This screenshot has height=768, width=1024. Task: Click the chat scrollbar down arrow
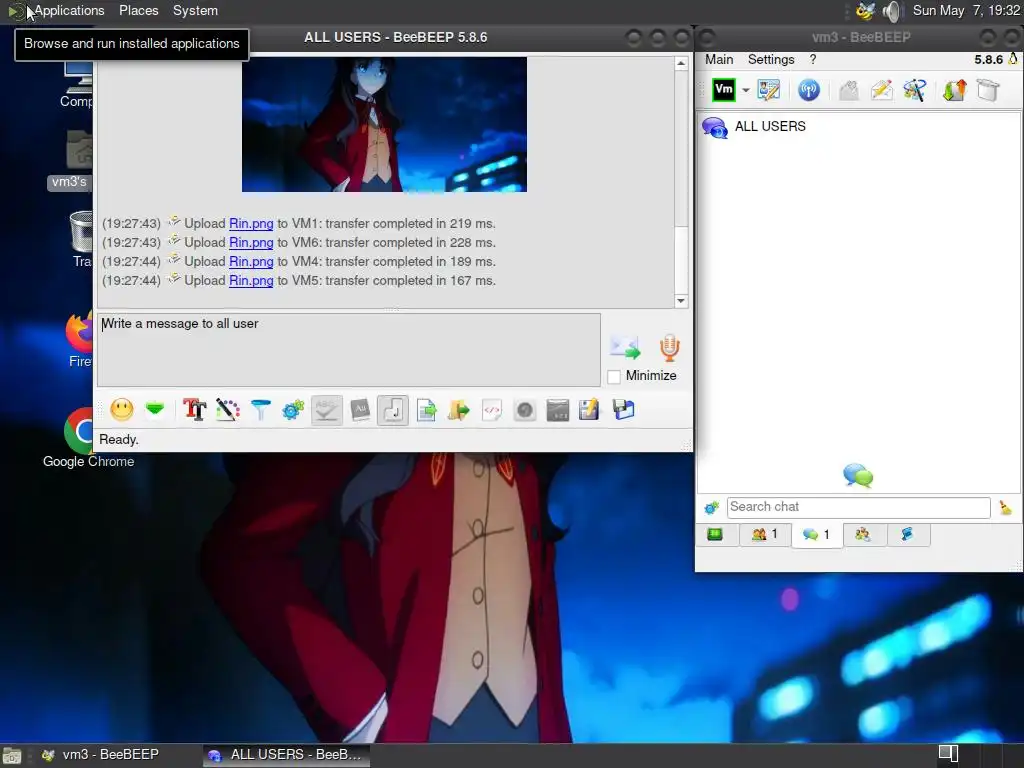pos(681,300)
